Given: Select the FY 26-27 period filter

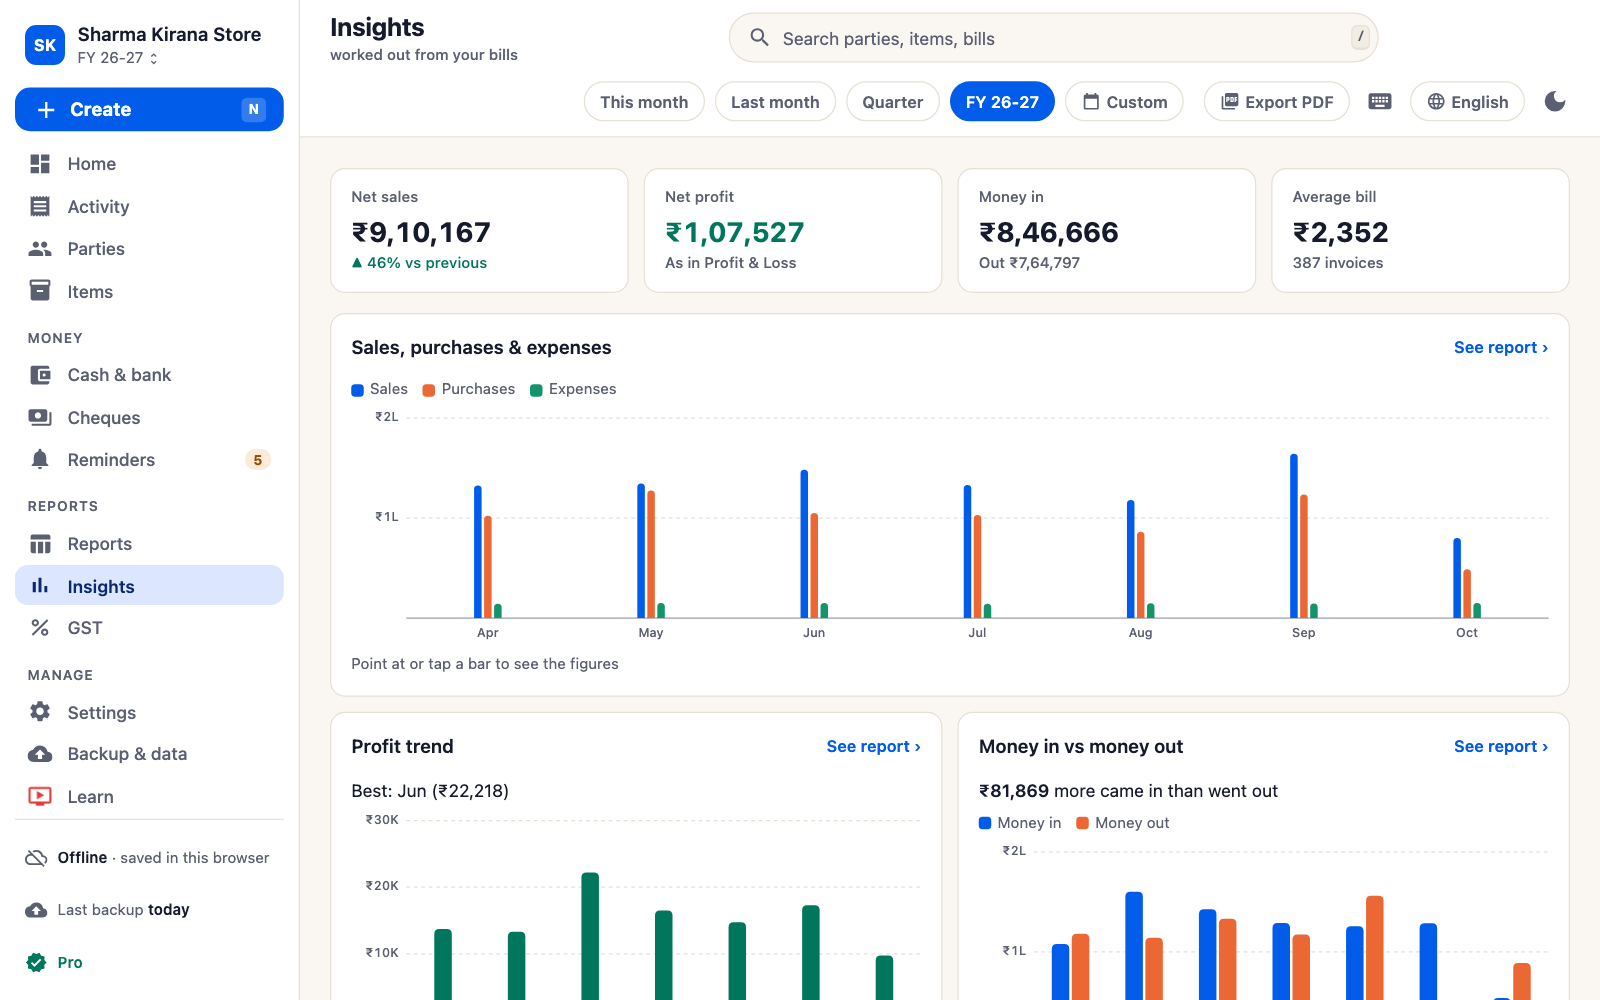Looking at the screenshot, I should point(1002,101).
